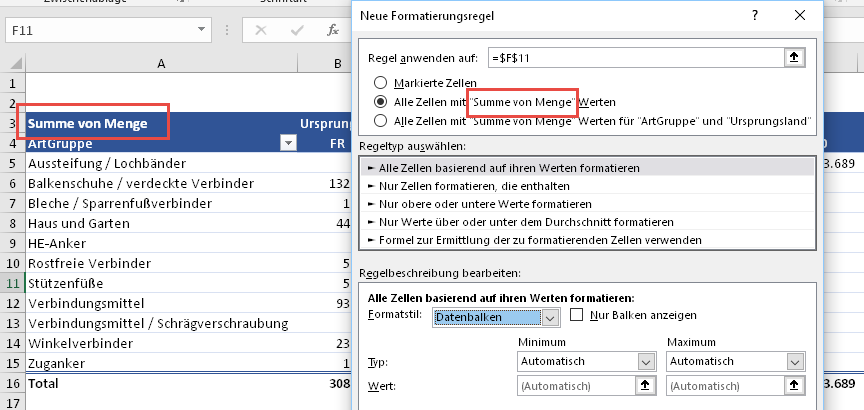
Task: Open the ArtGruppe filter dropdown arrow
Action: [288, 144]
